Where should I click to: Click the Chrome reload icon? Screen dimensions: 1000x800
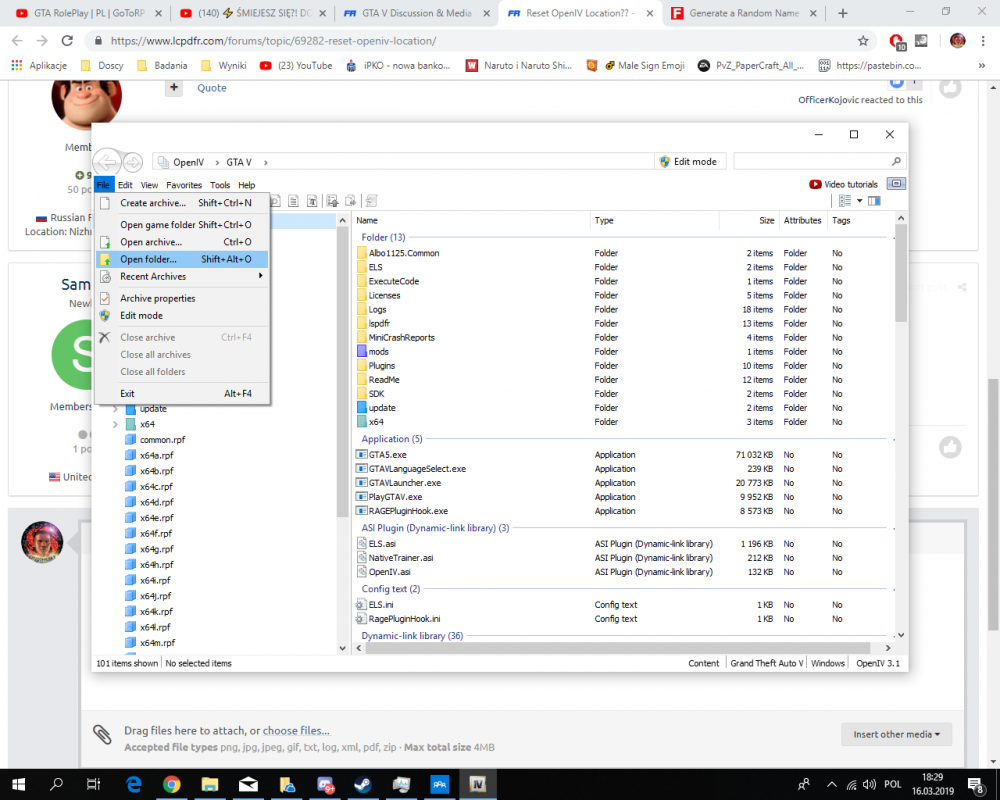tap(67, 41)
